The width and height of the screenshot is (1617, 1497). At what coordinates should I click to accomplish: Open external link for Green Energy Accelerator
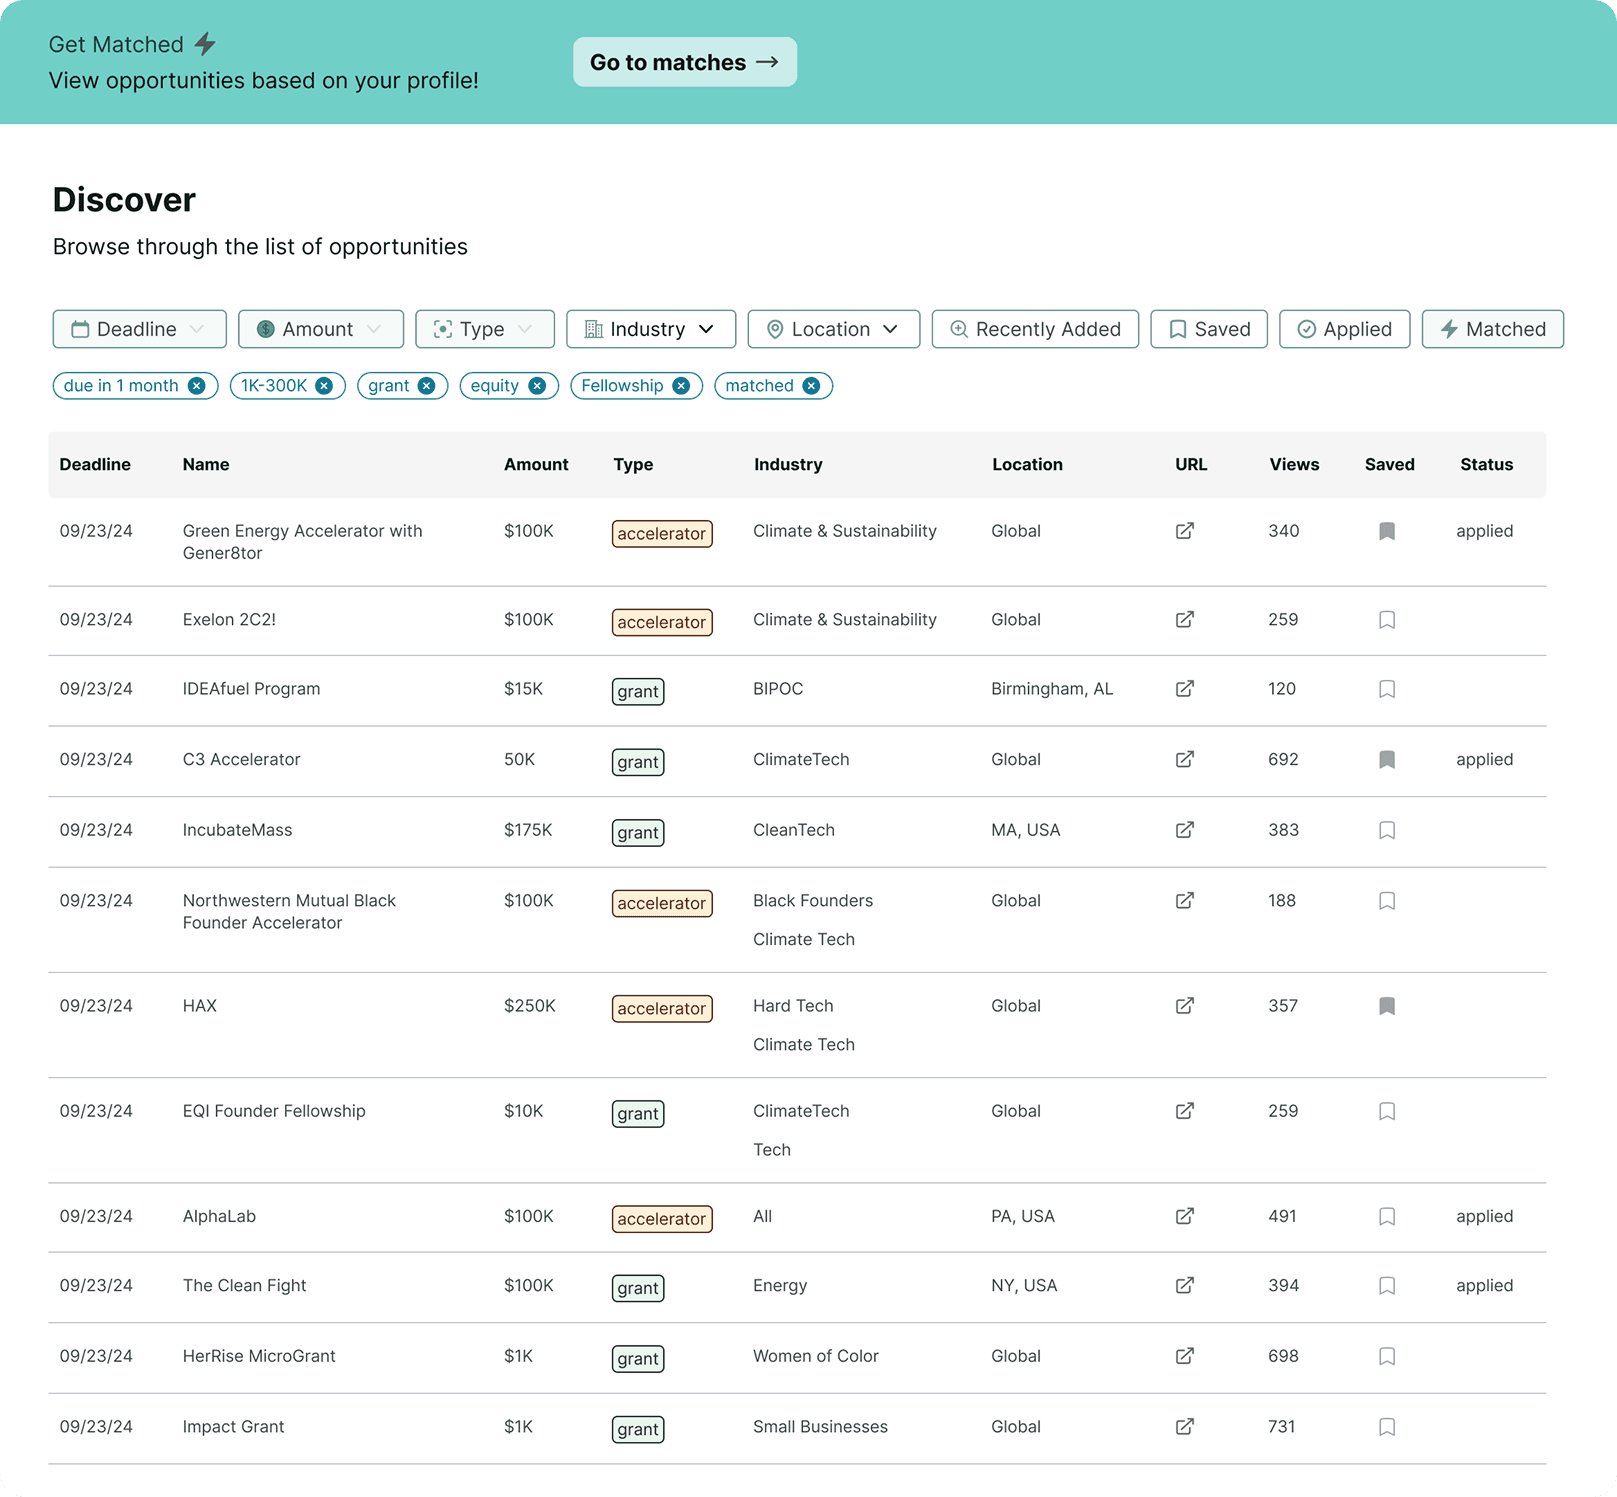tap(1184, 531)
